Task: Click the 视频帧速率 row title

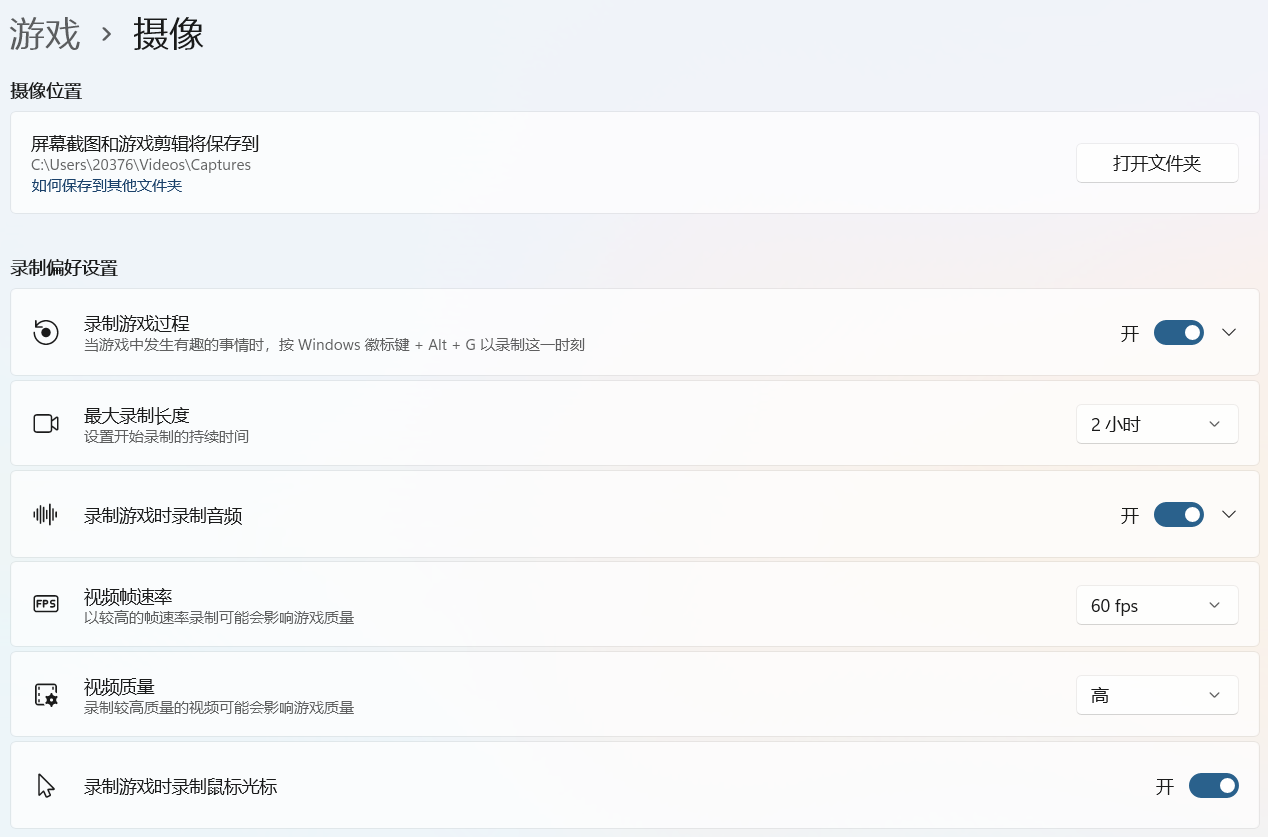Action: (x=128, y=597)
